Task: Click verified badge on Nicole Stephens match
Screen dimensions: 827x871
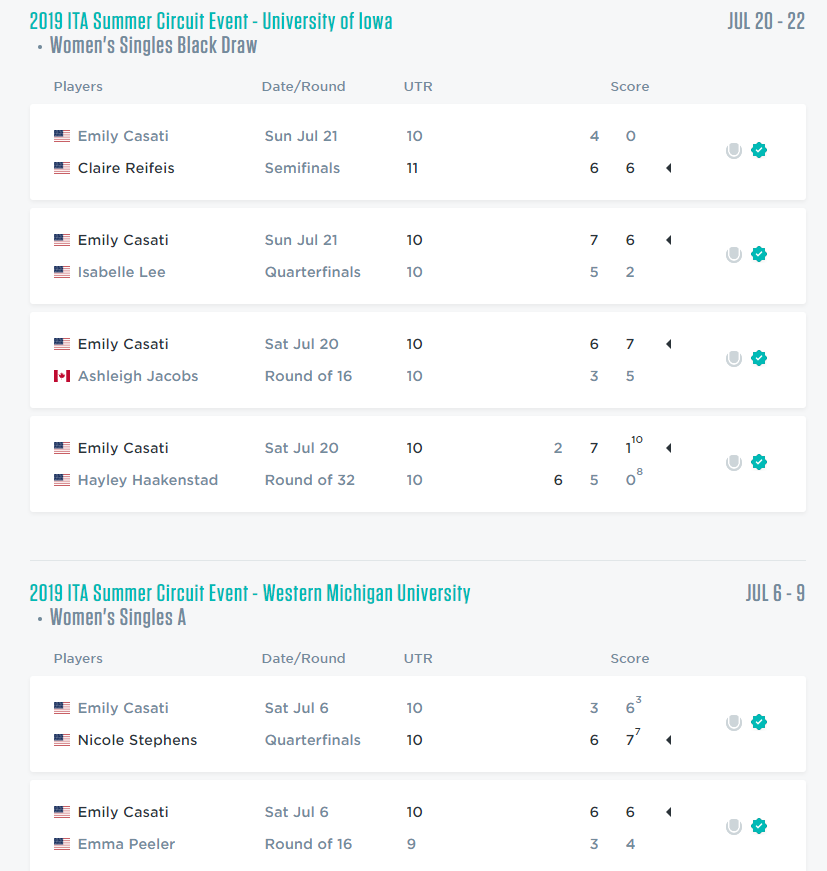Action: point(759,723)
